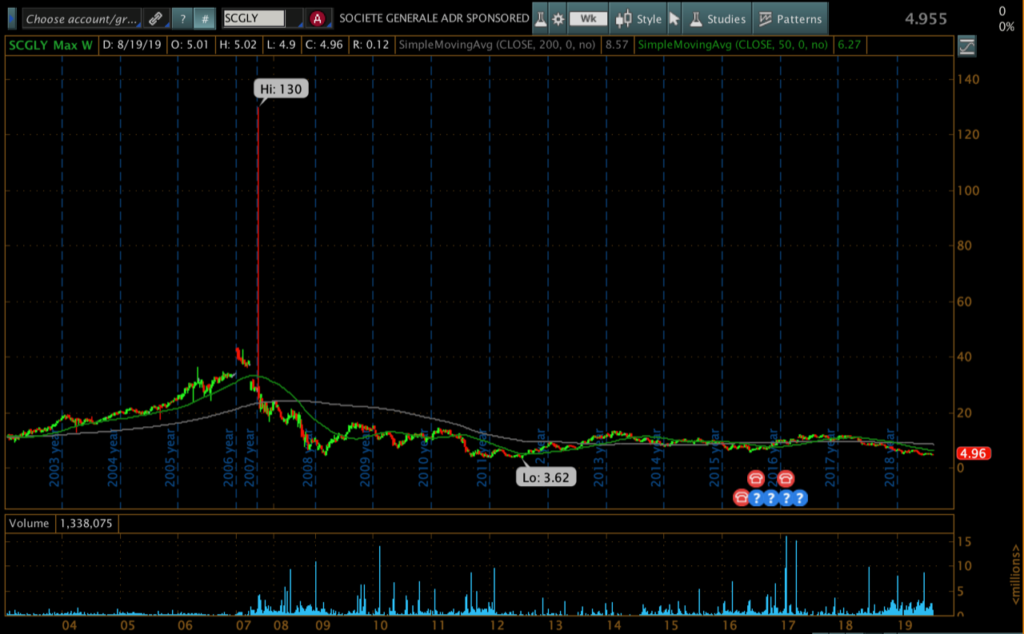Click the SCGLY Max W chart label
This screenshot has width=1024, height=634.
(51, 45)
